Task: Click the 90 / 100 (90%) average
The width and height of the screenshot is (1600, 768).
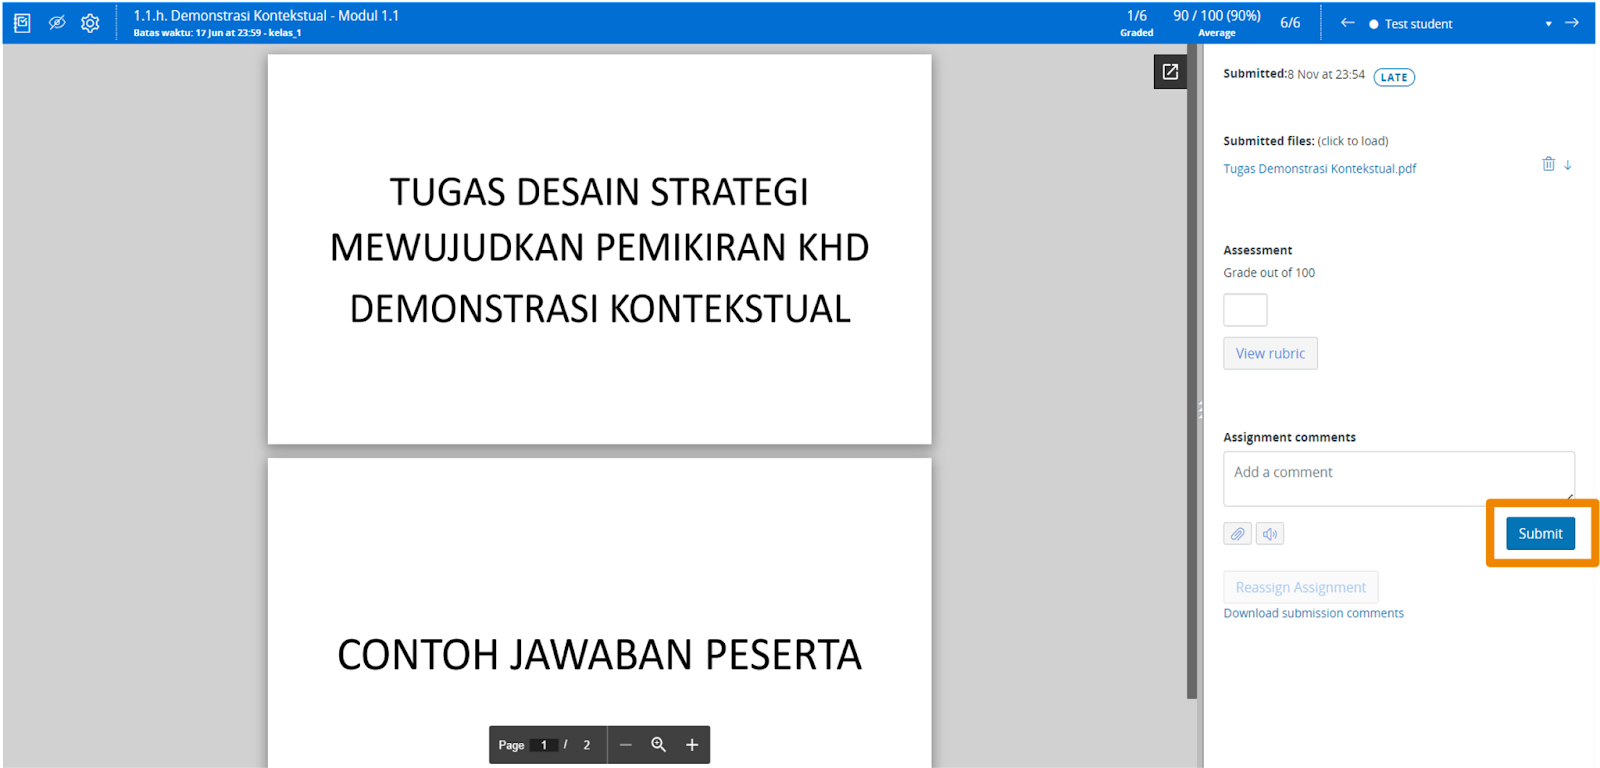Action: tap(1217, 23)
